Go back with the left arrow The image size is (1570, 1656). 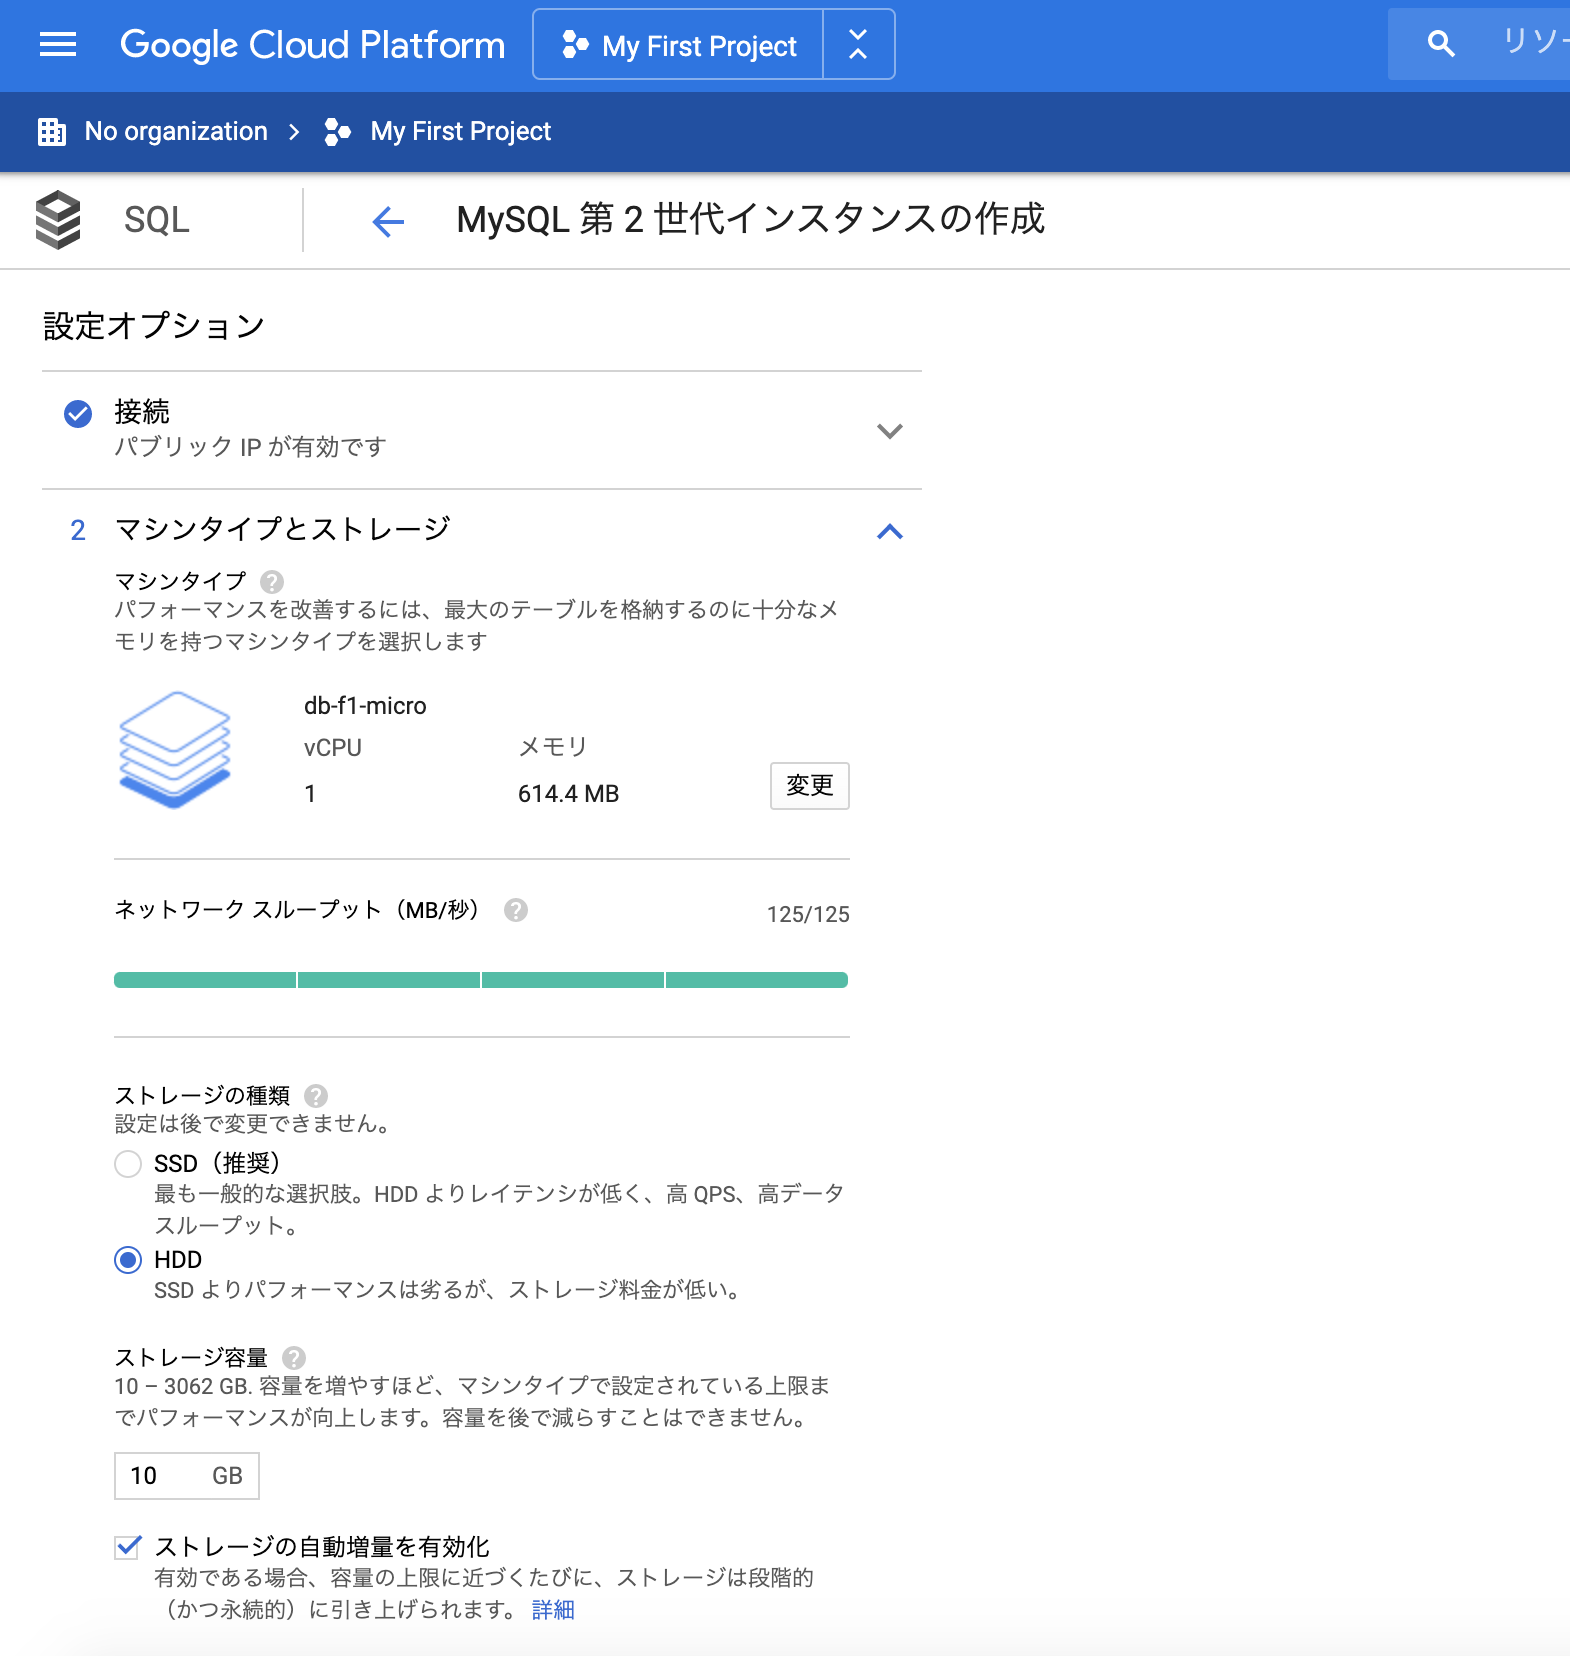click(388, 221)
